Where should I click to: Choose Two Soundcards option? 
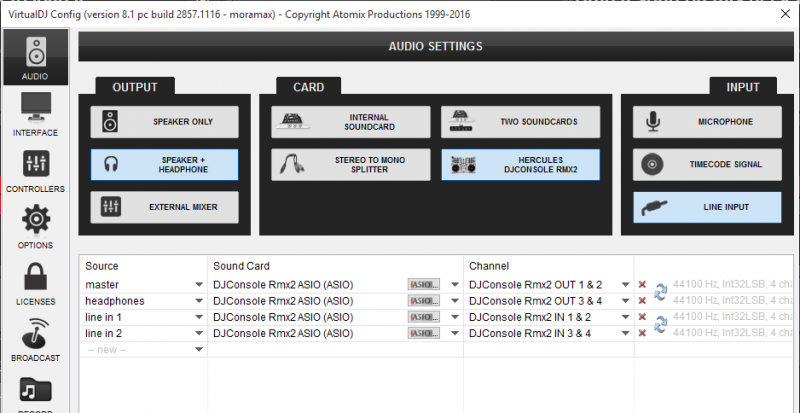(520, 122)
